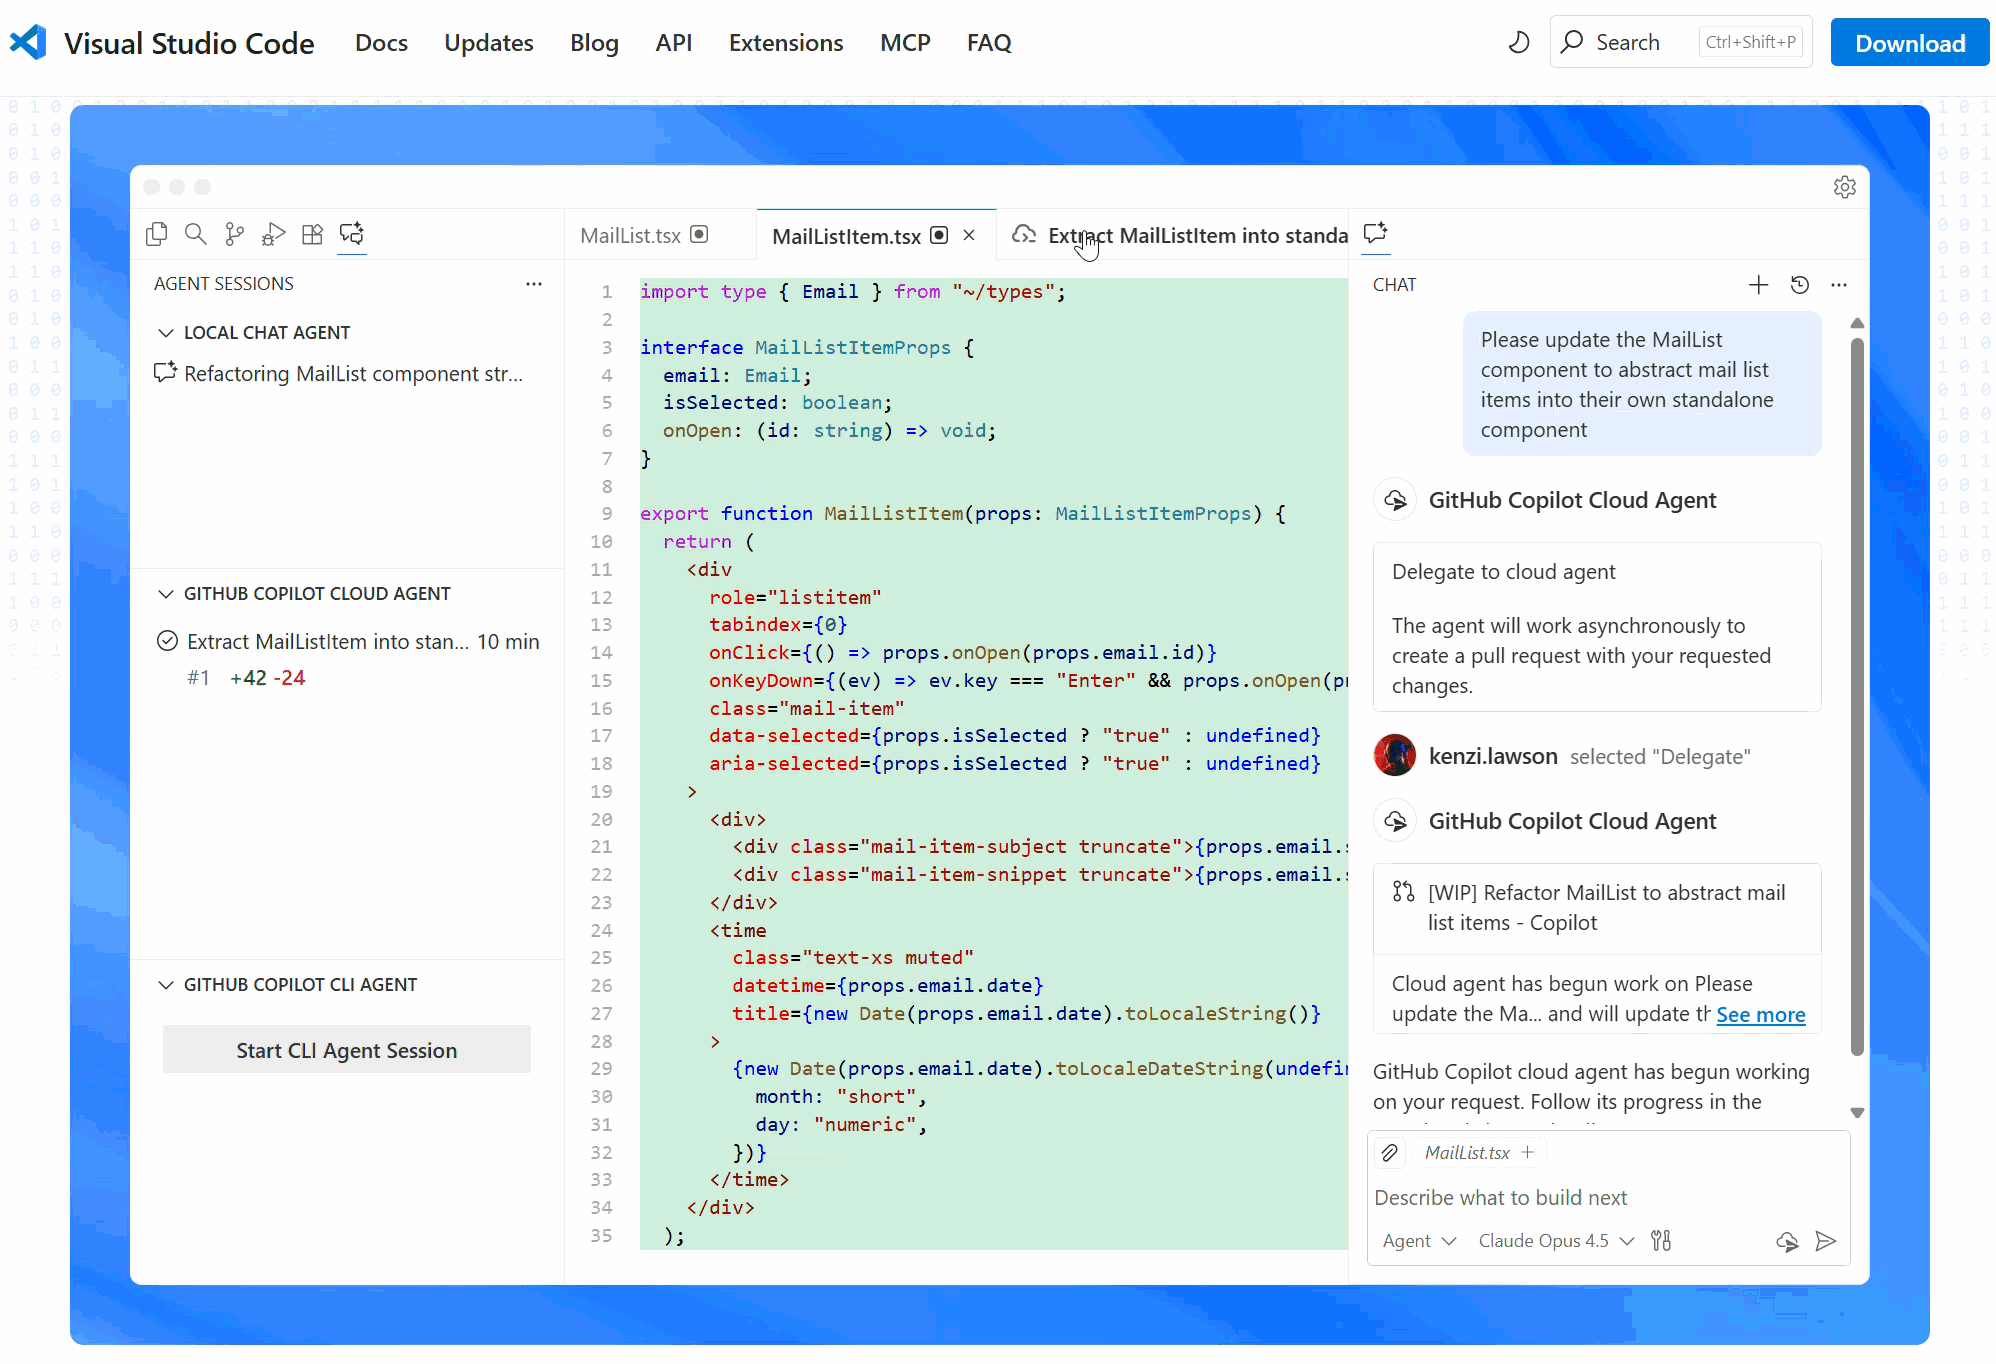Click the See more link in chat
This screenshot has height=1364, width=1996.
tap(1761, 1015)
